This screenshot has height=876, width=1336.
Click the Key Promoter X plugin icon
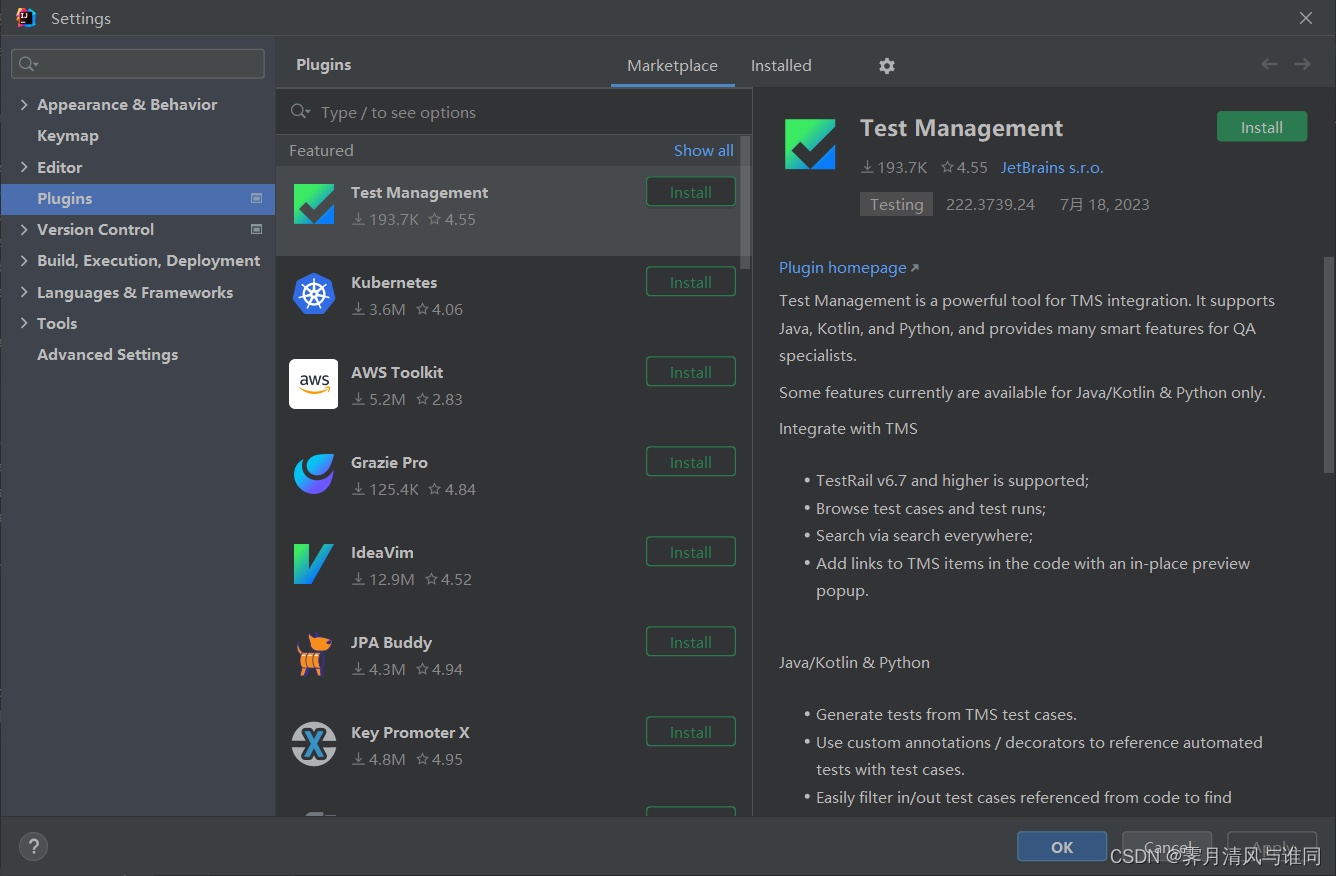[x=314, y=744]
